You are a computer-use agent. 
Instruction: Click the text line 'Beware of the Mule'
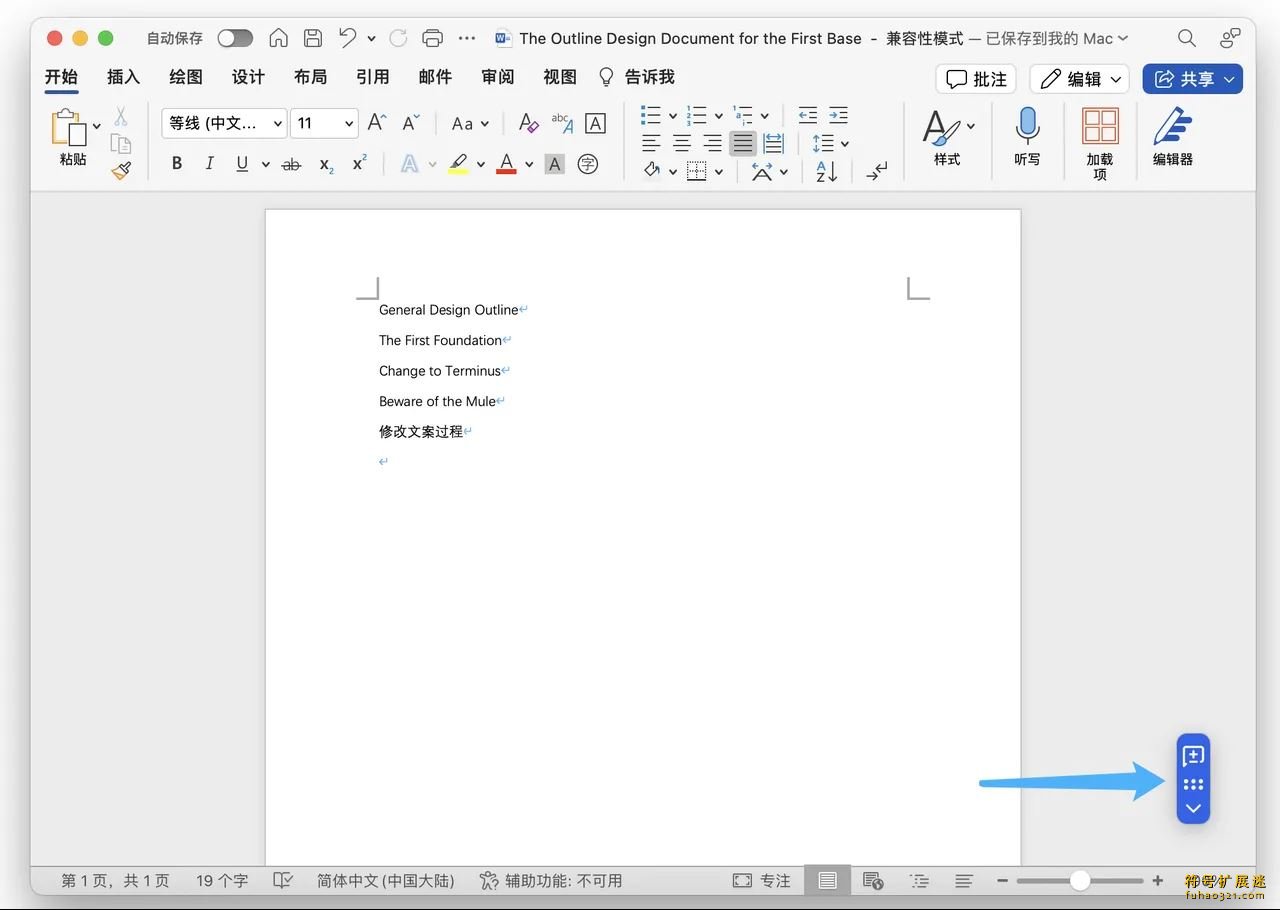[x=437, y=401]
